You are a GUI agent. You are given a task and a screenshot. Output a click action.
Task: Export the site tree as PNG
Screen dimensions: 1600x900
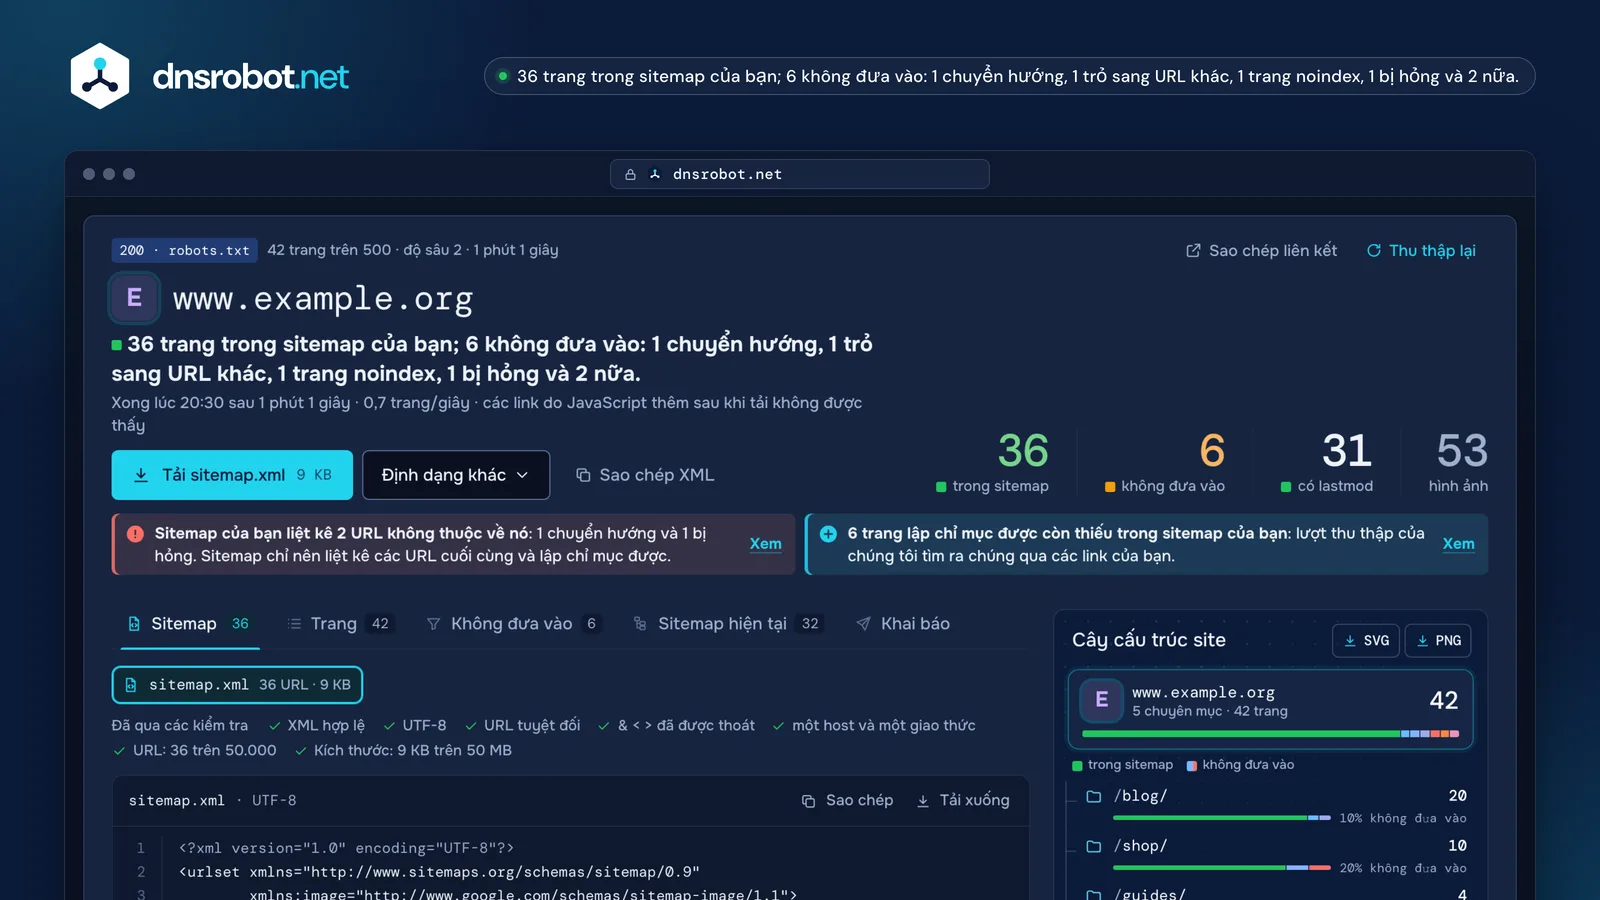coord(1438,641)
